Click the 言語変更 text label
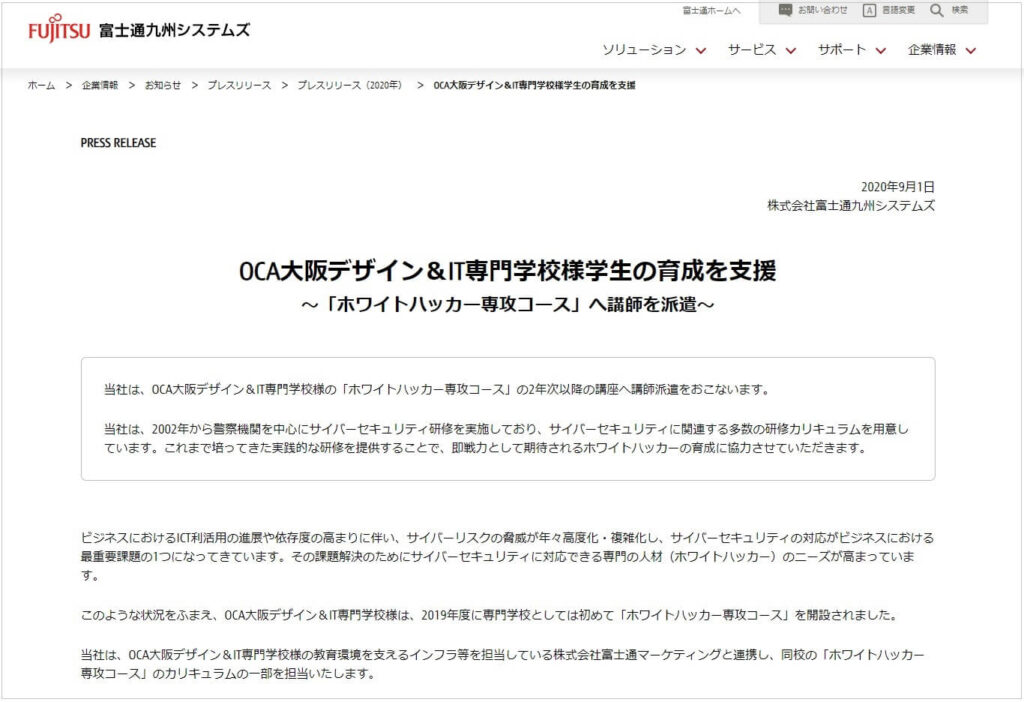 (898, 10)
